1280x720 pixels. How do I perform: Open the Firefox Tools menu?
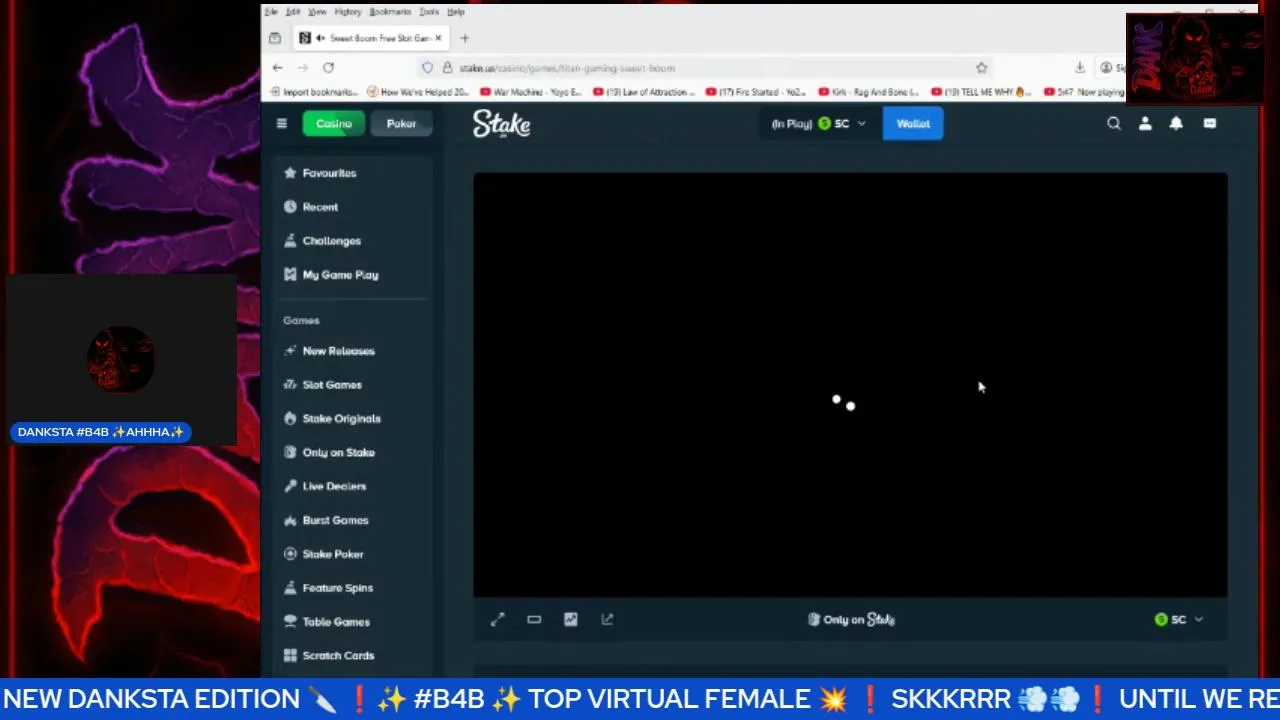429,12
